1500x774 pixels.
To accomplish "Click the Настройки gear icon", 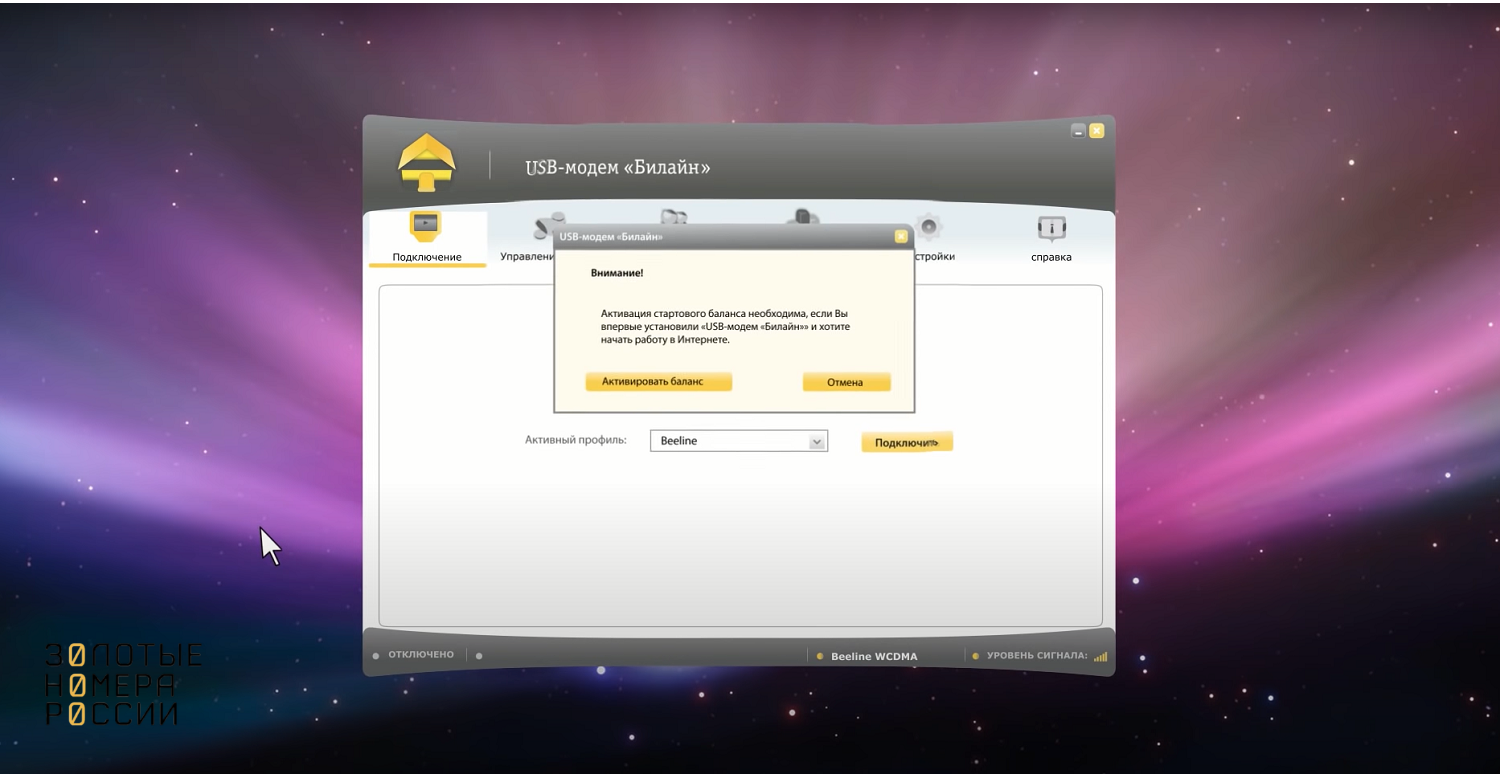I will (929, 228).
